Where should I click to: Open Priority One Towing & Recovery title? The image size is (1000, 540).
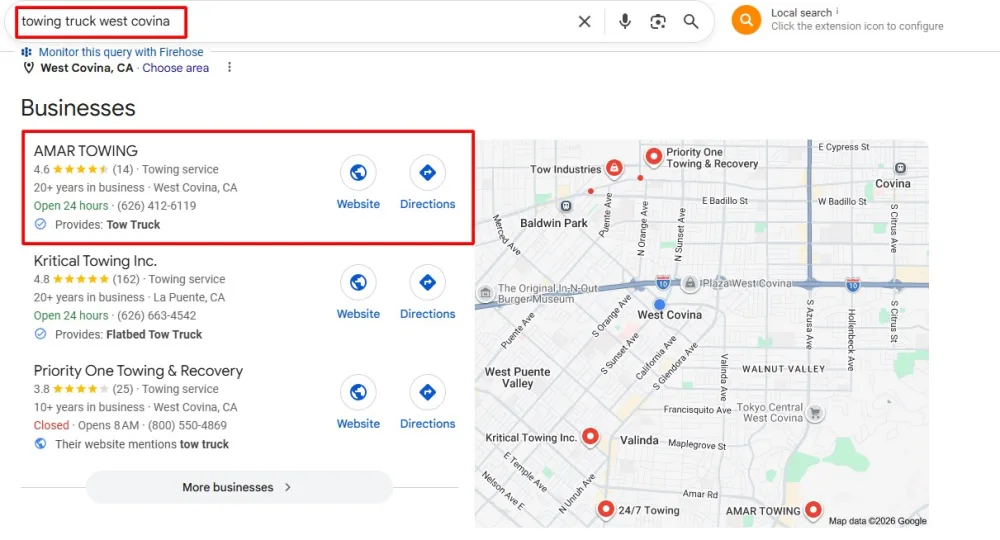click(x=138, y=370)
